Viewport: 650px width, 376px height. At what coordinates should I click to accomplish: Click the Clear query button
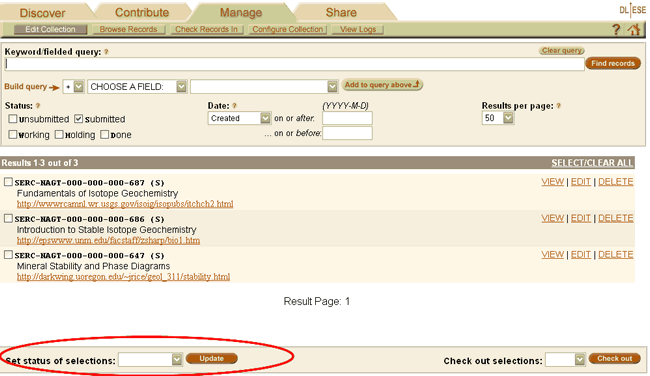pyautogui.click(x=562, y=51)
